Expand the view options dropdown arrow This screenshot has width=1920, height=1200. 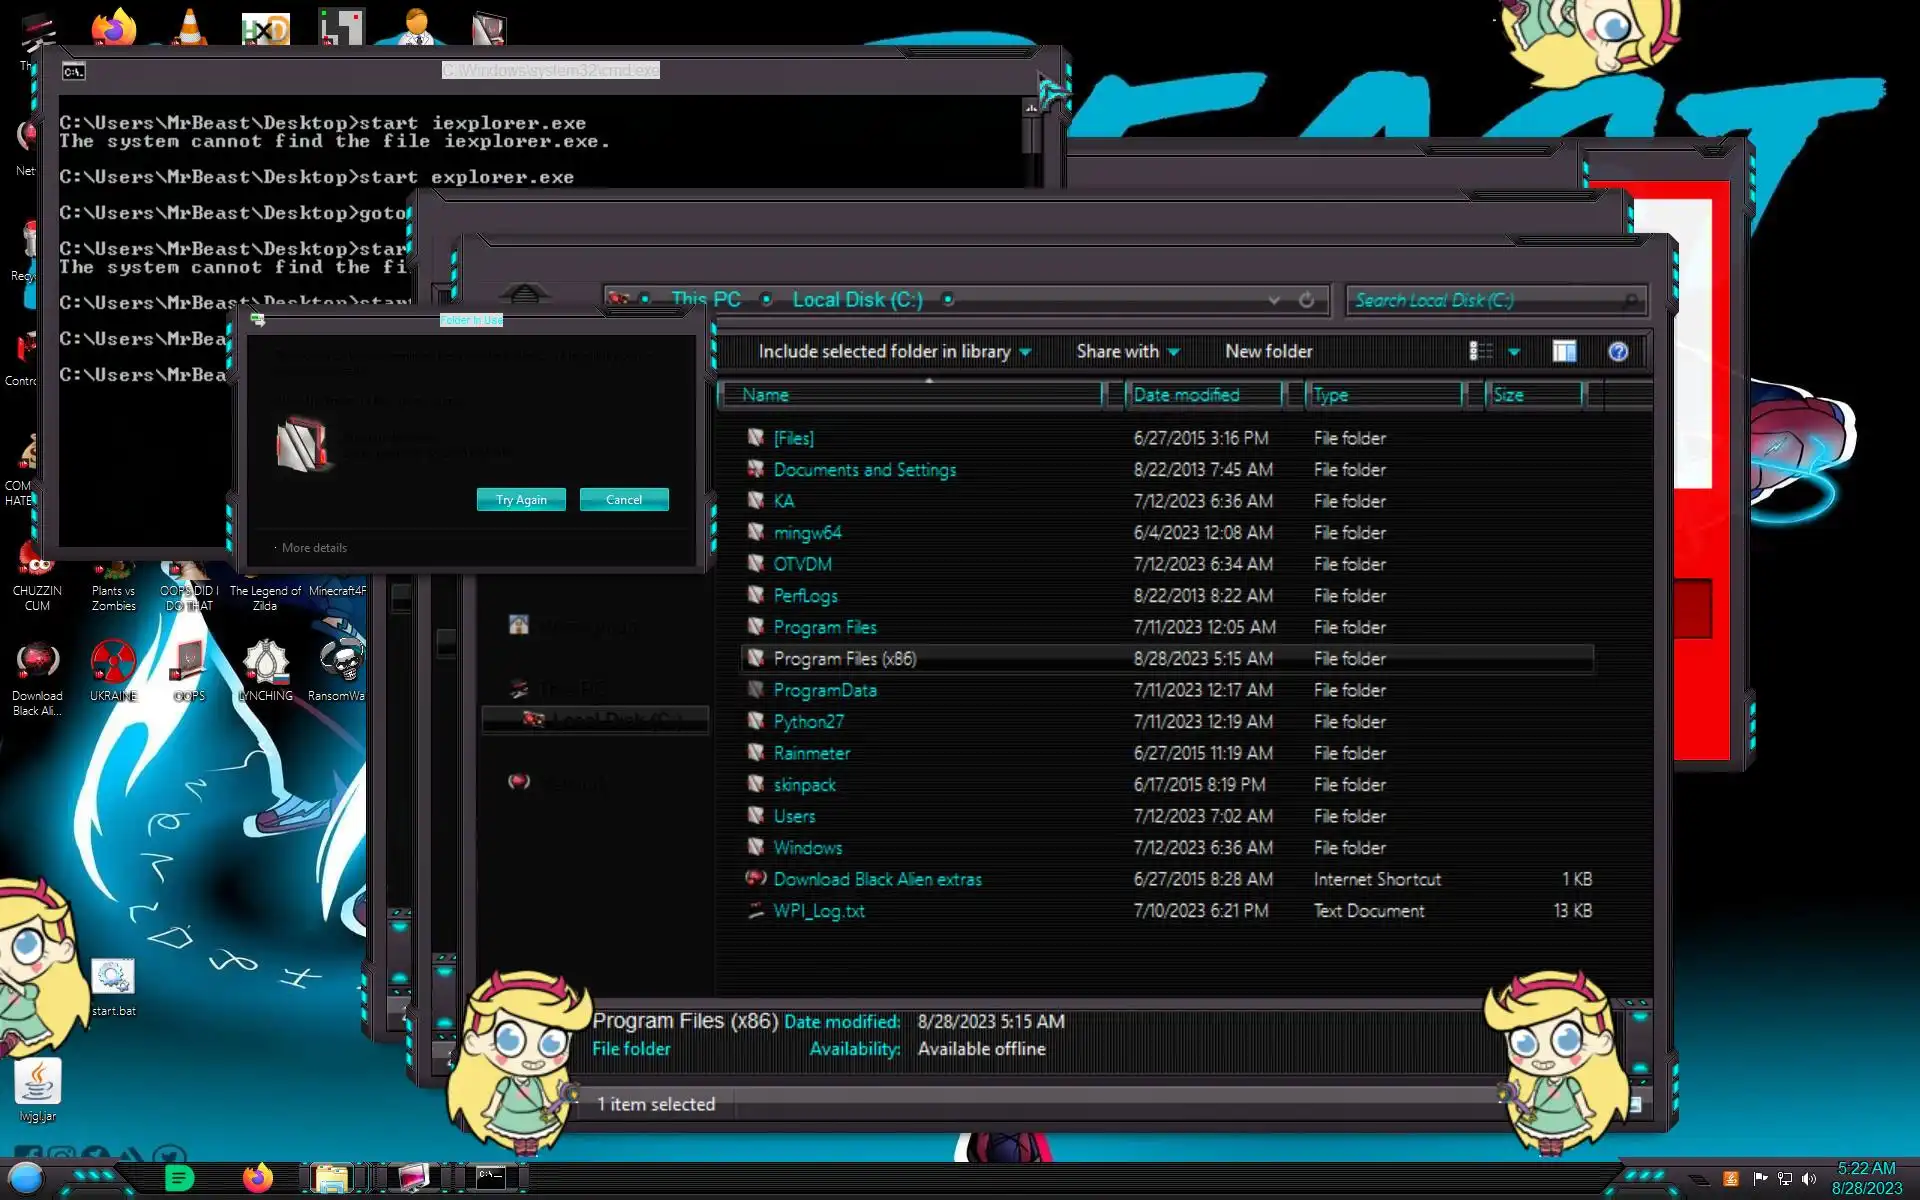click(1514, 352)
